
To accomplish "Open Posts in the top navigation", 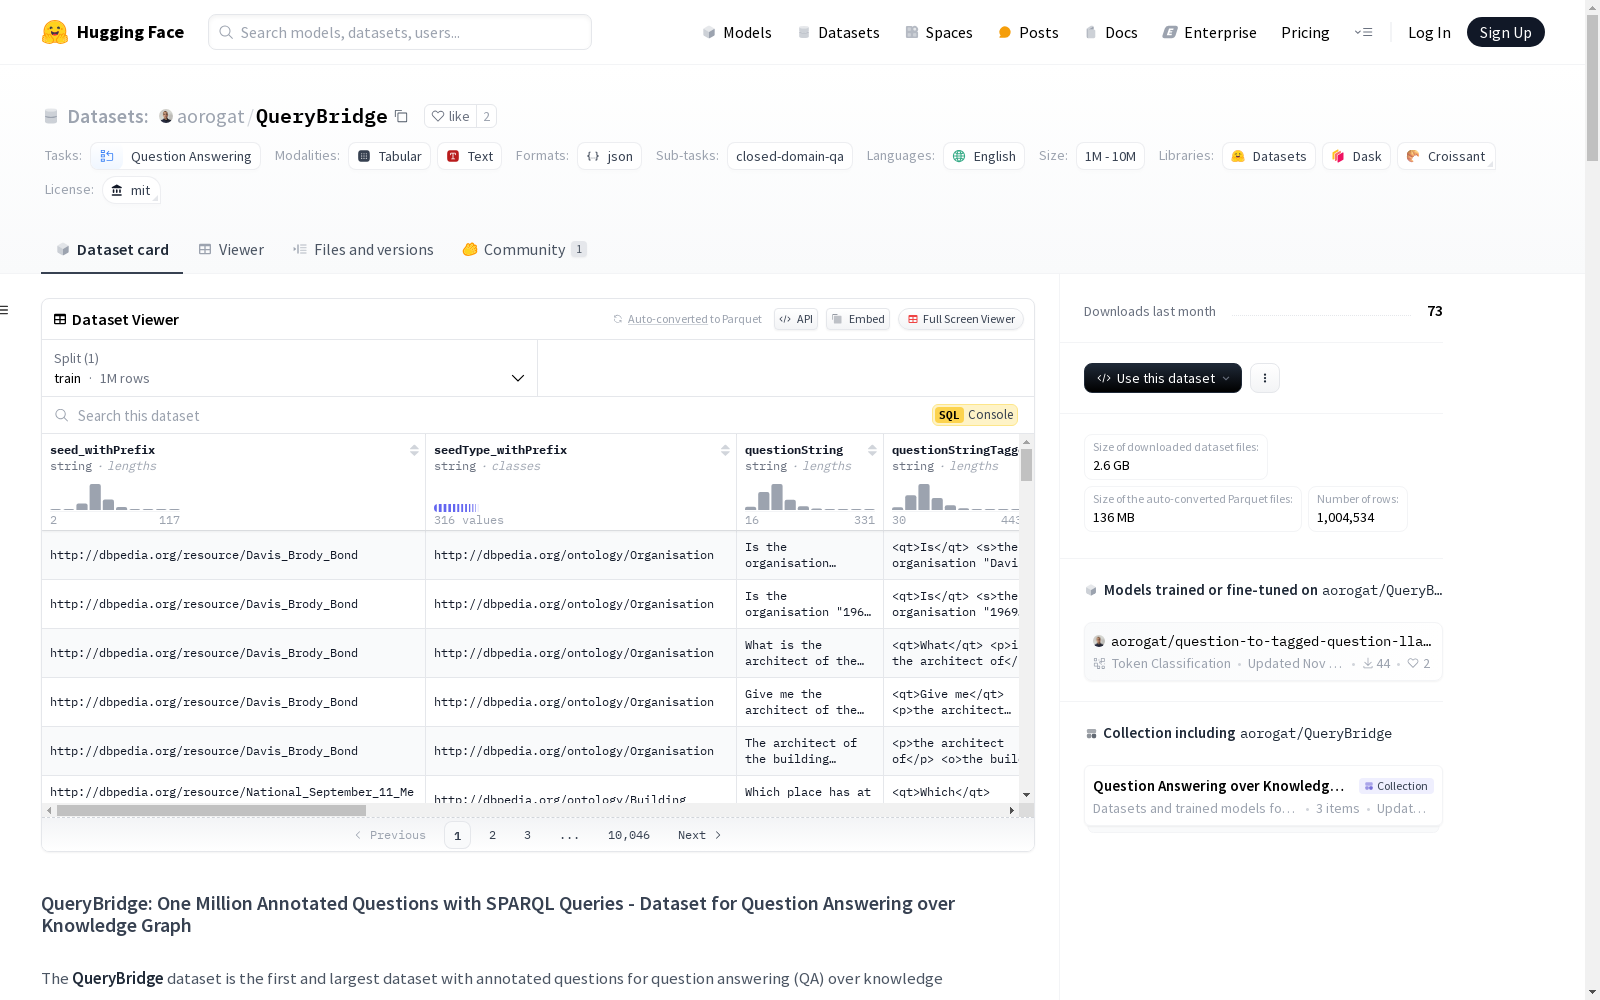I will pyautogui.click(x=1029, y=33).
